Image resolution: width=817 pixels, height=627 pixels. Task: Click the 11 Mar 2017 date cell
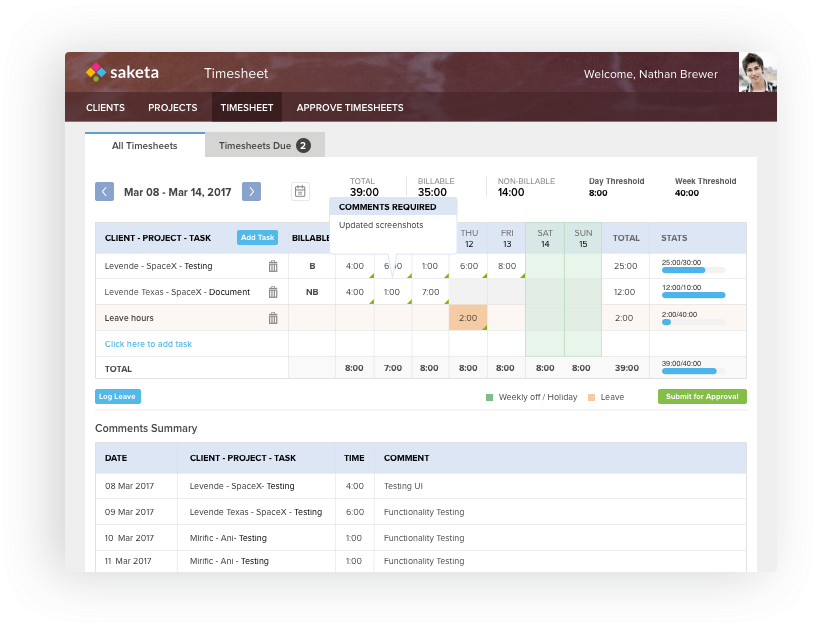pos(128,561)
